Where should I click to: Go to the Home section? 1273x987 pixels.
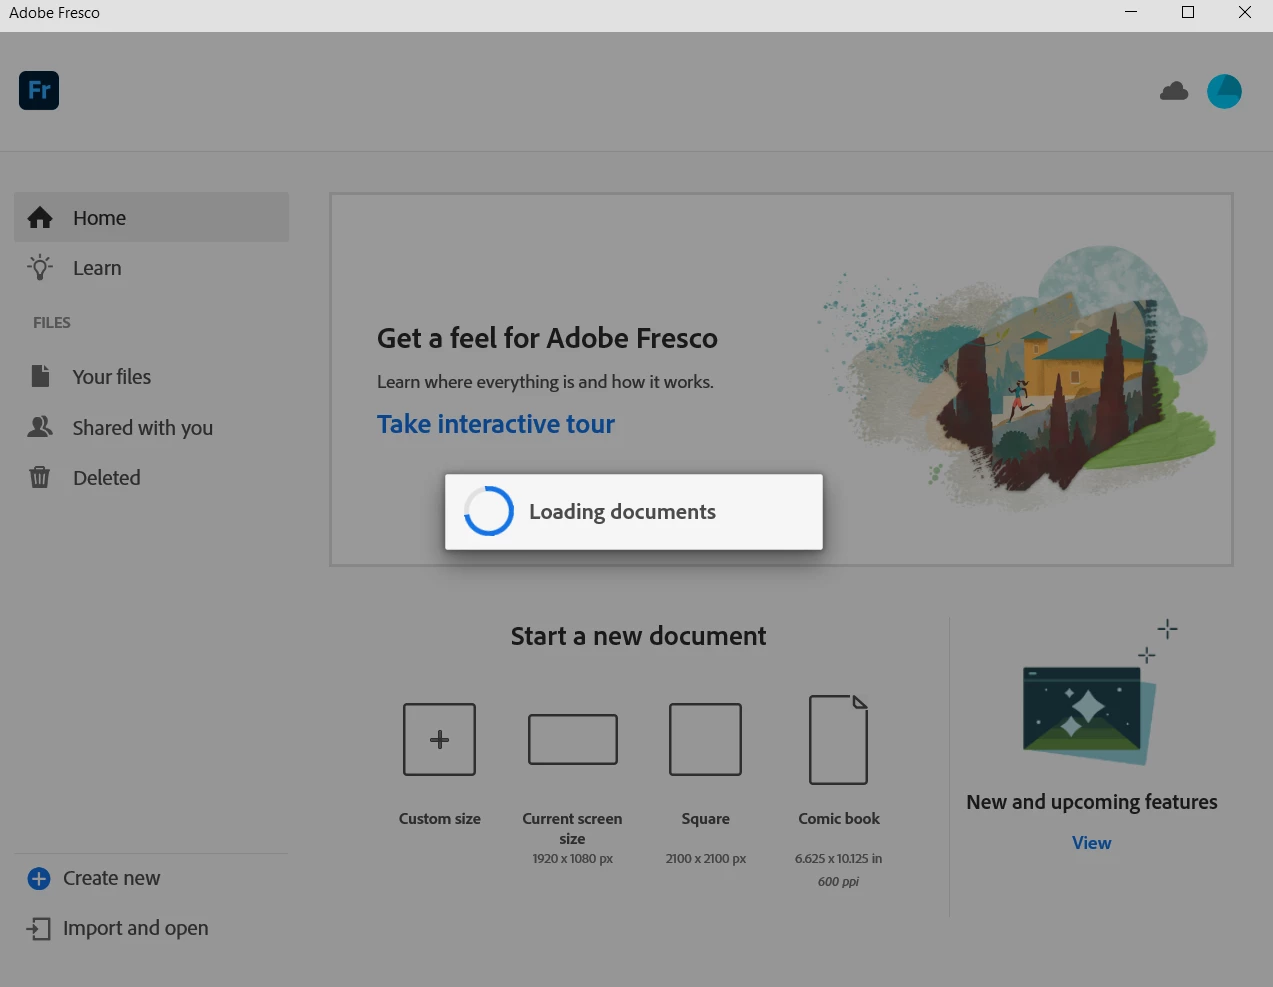[151, 217]
